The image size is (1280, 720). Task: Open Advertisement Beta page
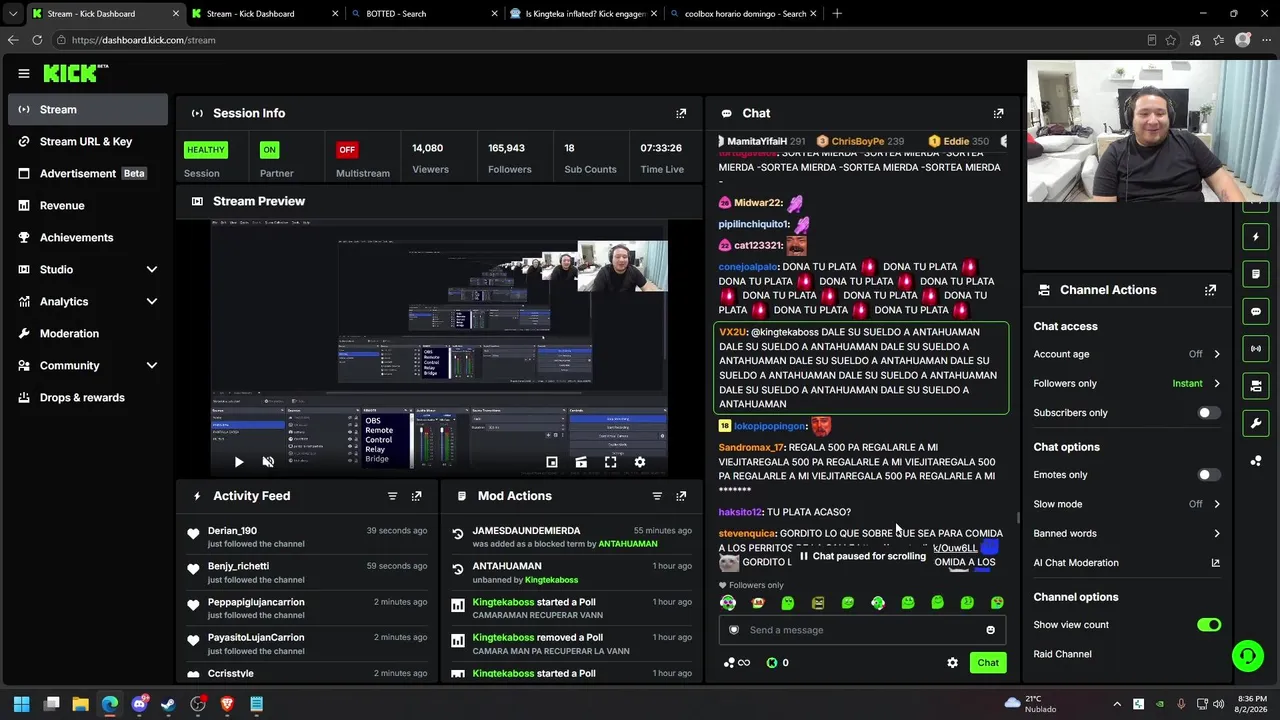pos(87,173)
